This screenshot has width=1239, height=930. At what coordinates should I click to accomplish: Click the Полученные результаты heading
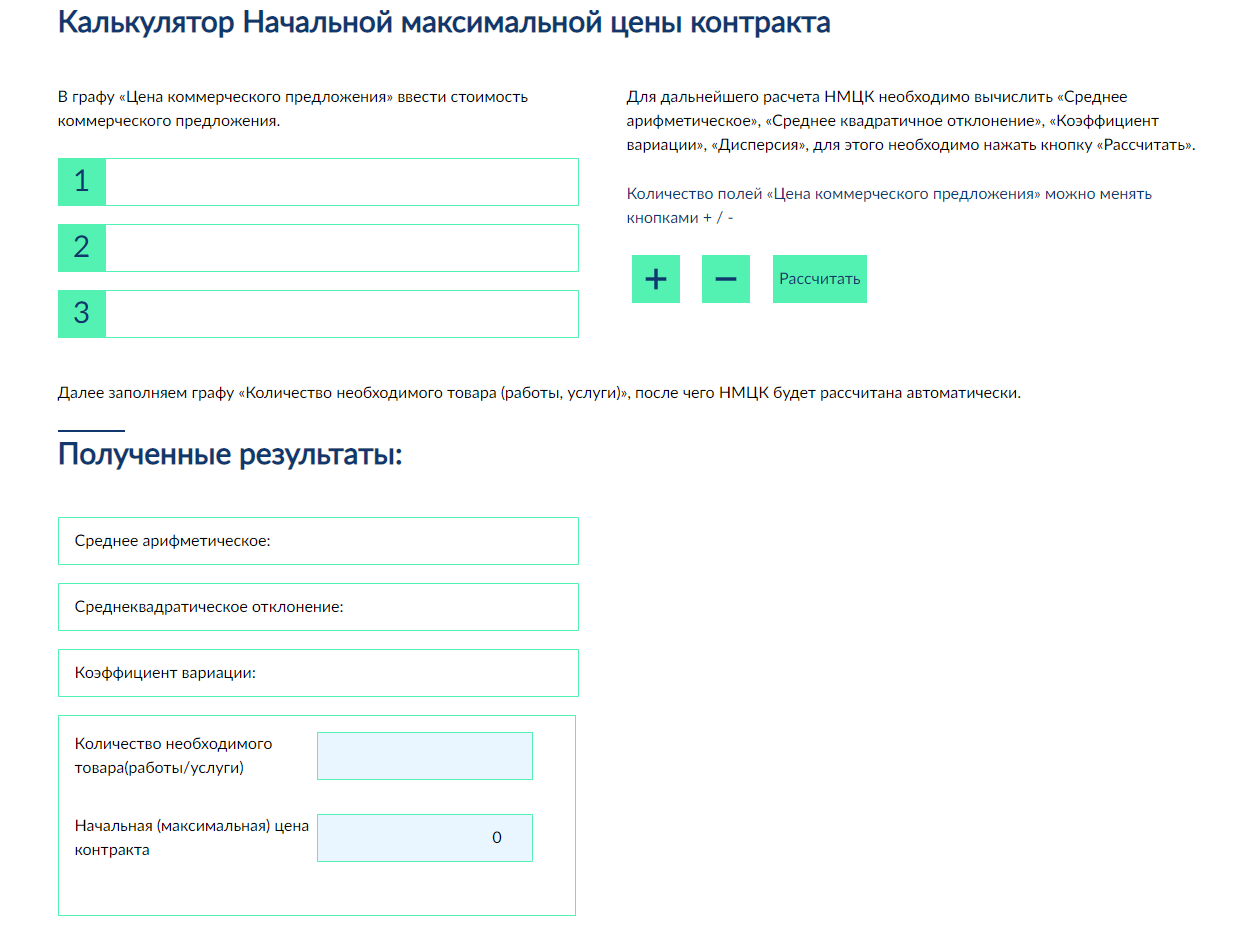(230, 455)
